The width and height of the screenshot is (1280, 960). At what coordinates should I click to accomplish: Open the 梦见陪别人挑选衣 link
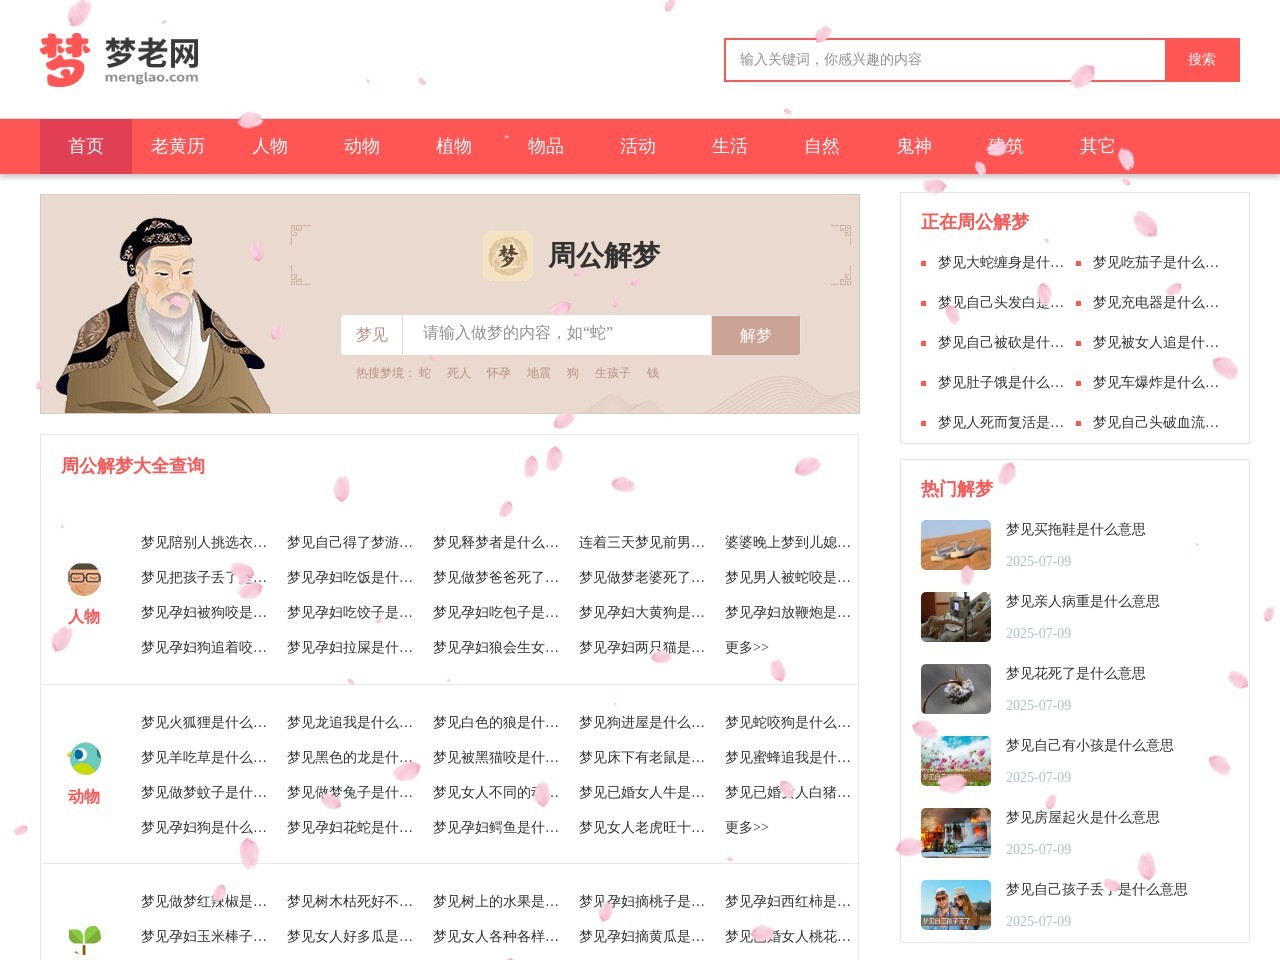click(204, 543)
